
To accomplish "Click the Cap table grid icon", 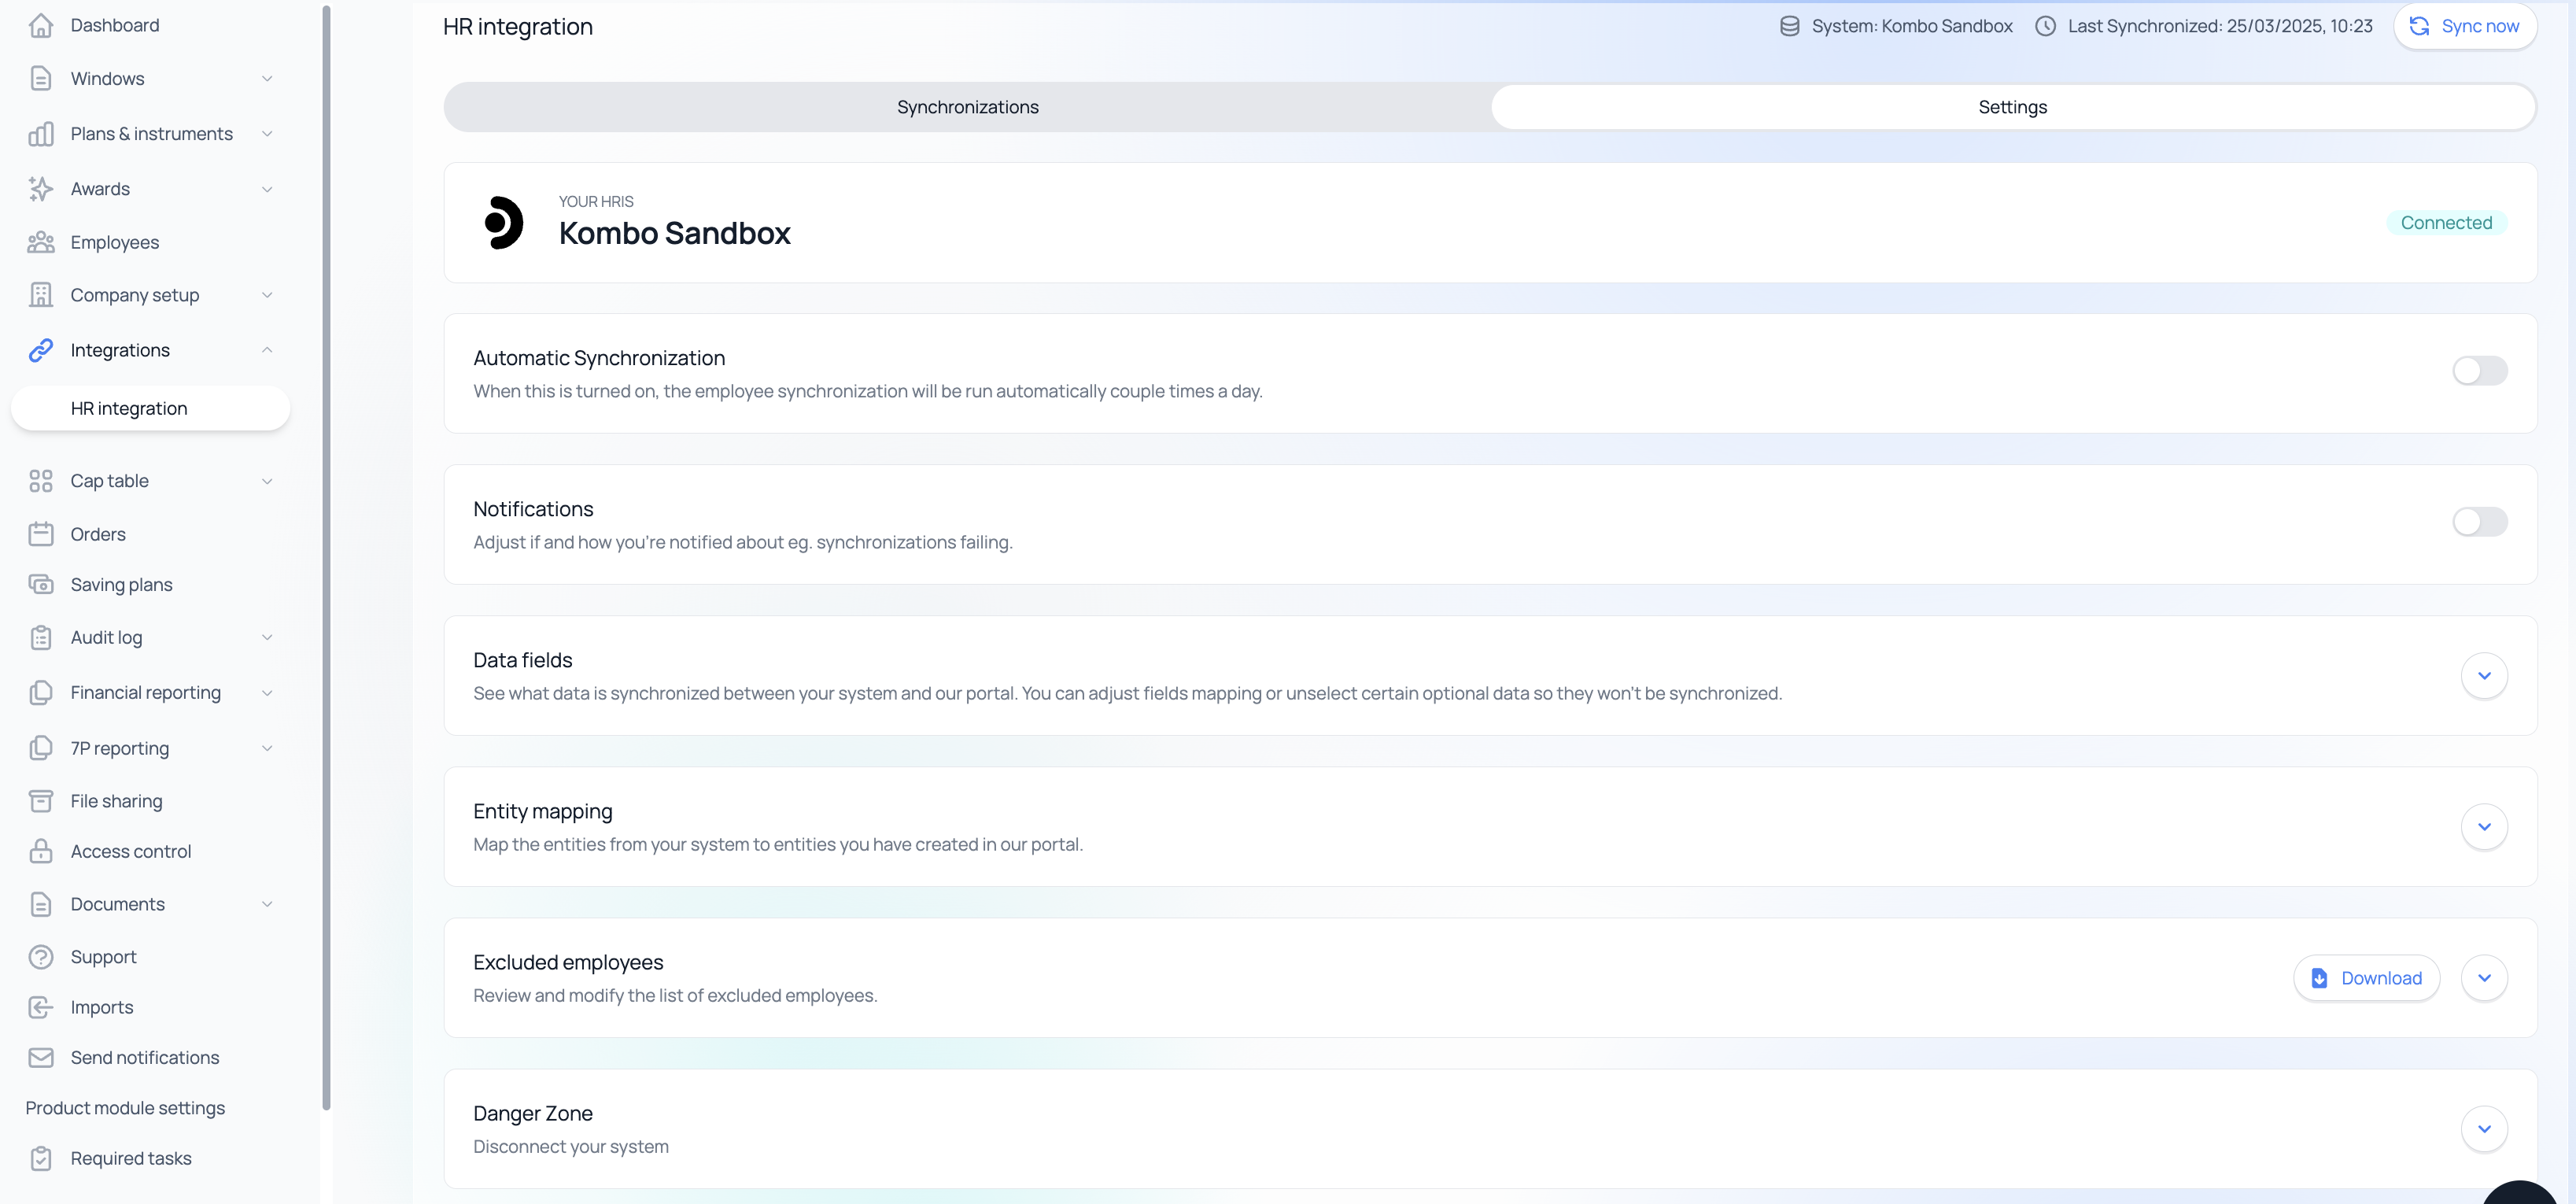I will 41,481.
